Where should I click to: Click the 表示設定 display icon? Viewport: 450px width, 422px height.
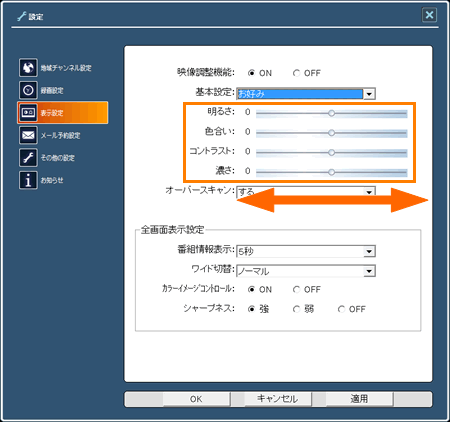pyautogui.click(x=28, y=113)
